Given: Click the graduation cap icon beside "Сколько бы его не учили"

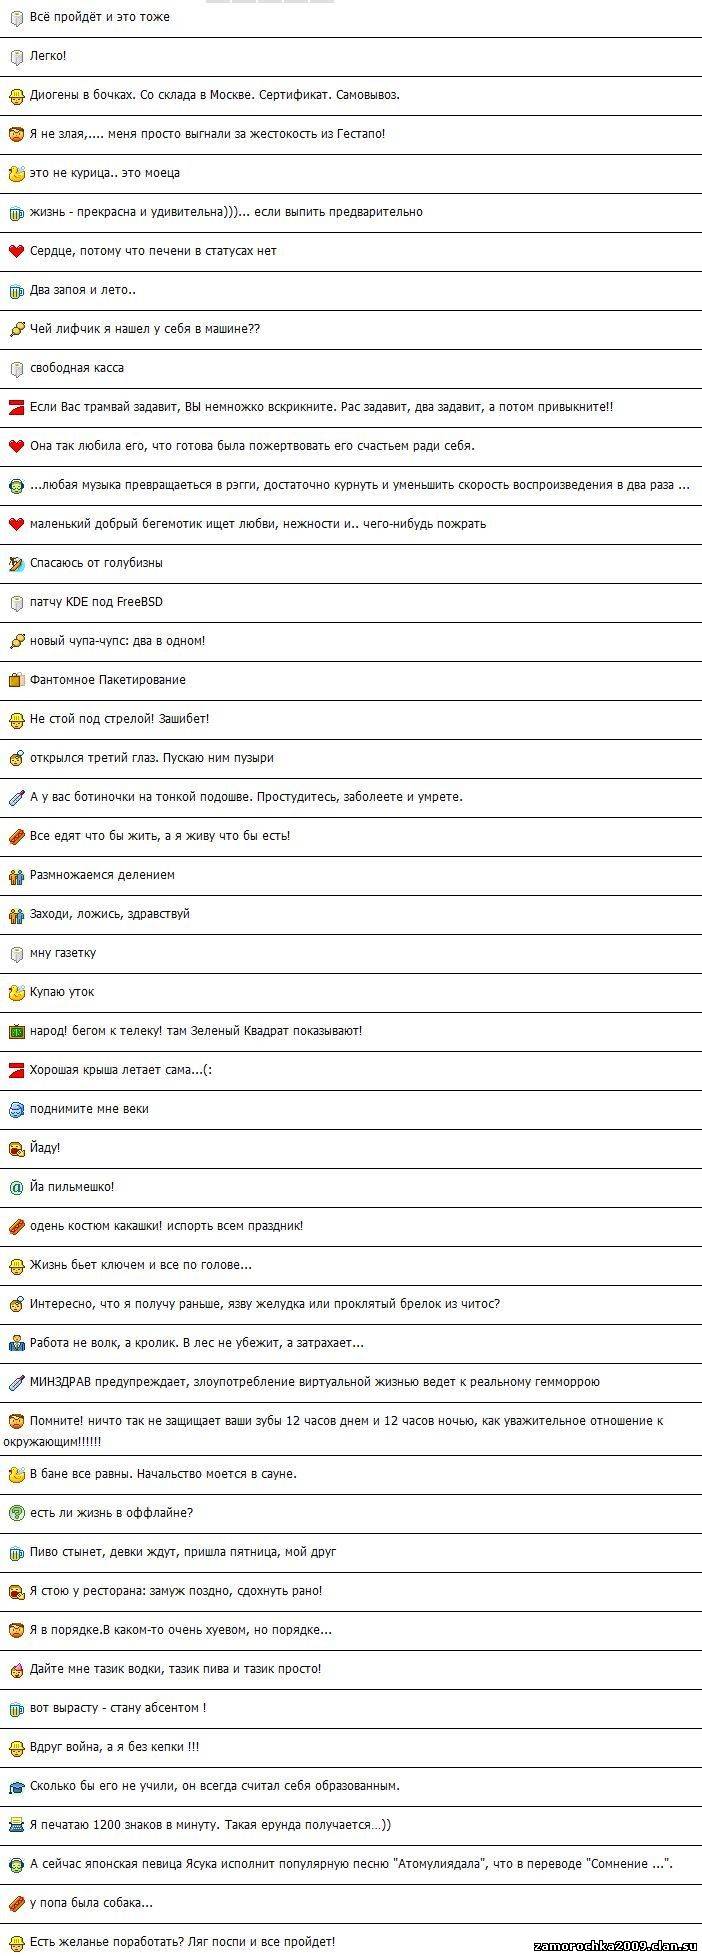Looking at the screenshot, I should [x=16, y=1786].
